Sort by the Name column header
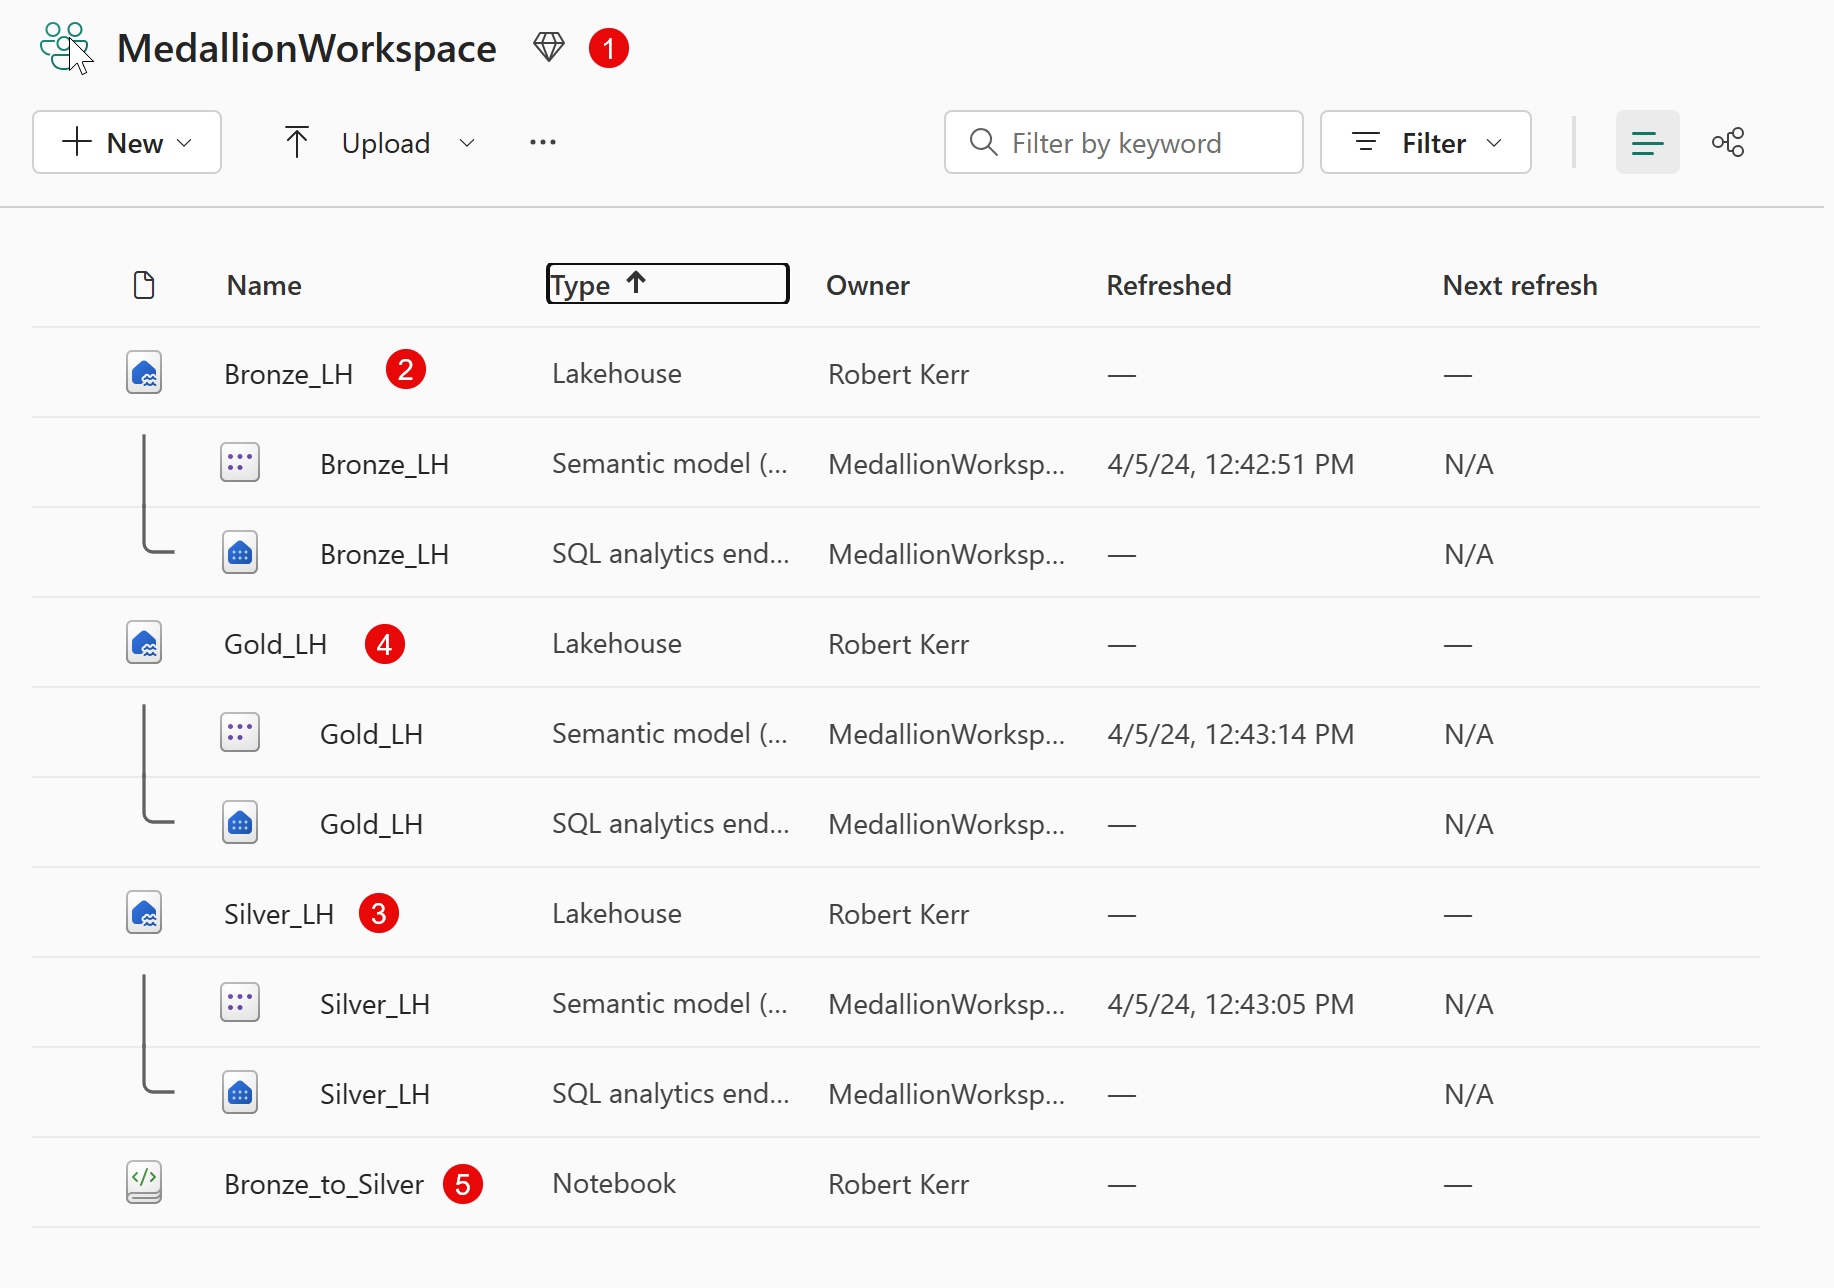 point(264,285)
